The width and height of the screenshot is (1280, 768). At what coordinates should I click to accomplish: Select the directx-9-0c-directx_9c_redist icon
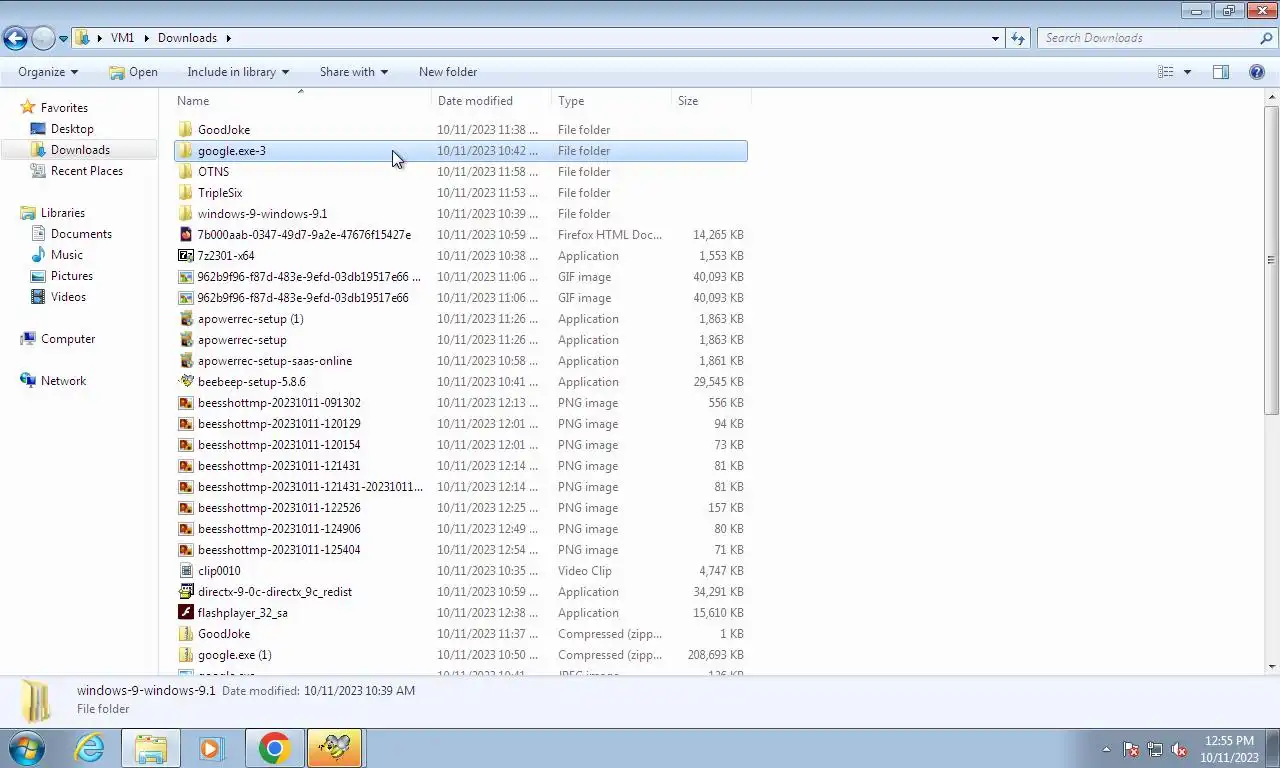coord(185,592)
